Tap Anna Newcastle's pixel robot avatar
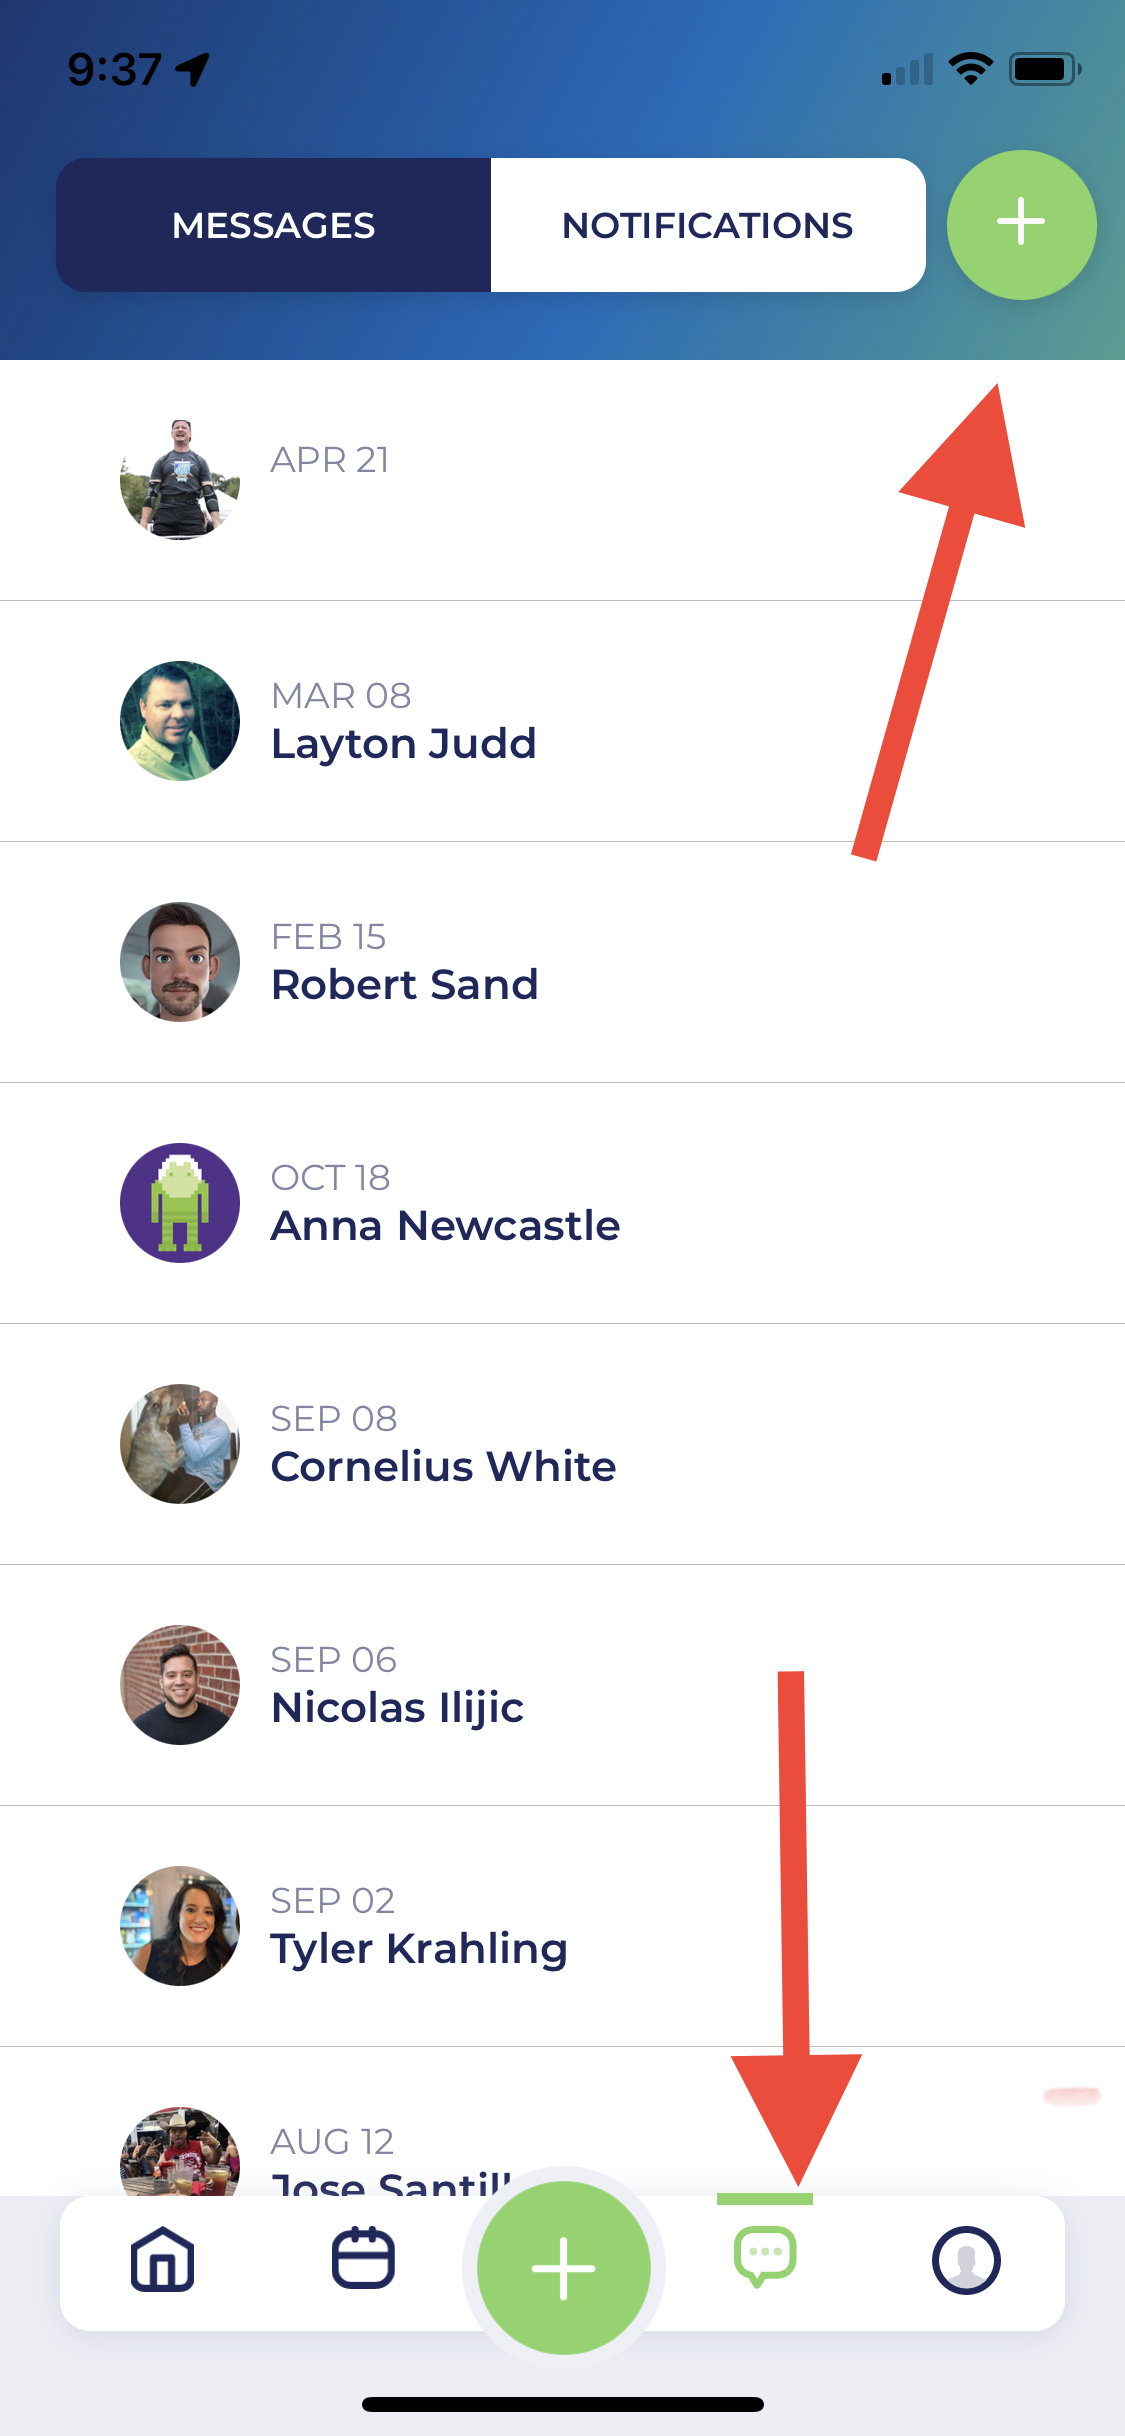1125x2436 pixels. tap(180, 1203)
